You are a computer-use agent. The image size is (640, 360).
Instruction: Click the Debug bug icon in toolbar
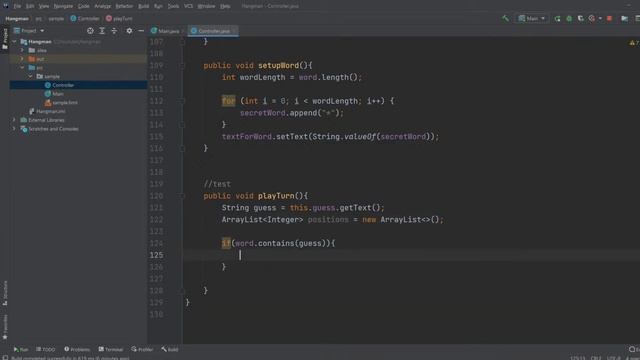(569, 18)
